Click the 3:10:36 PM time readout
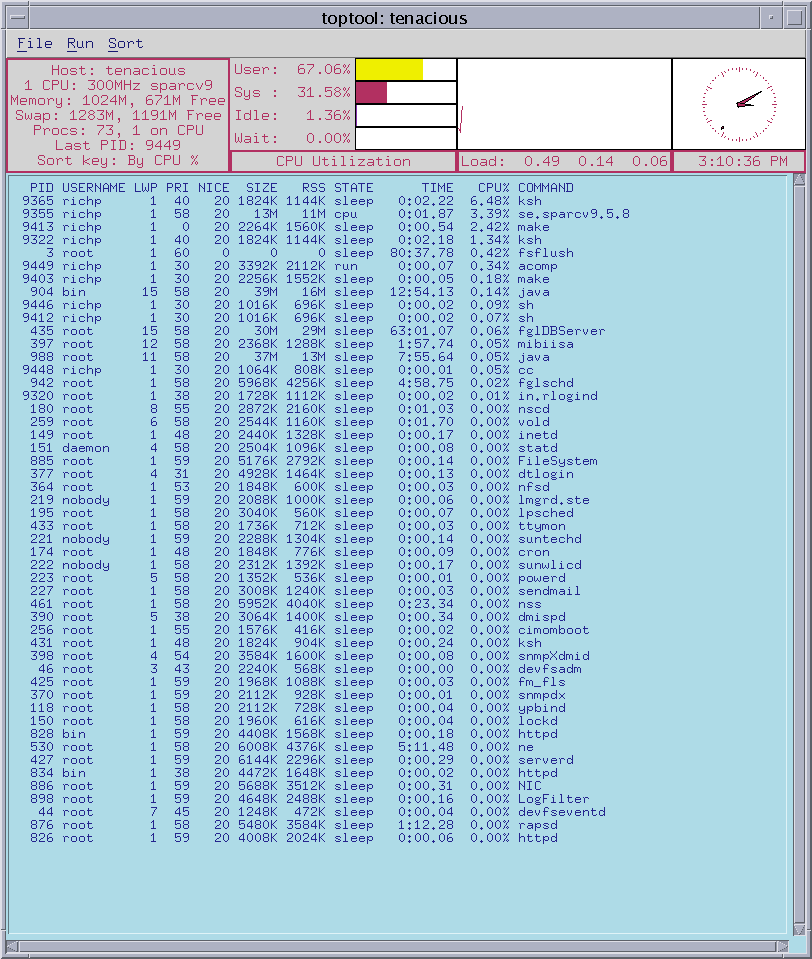The width and height of the screenshot is (812, 959). coord(739,161)
